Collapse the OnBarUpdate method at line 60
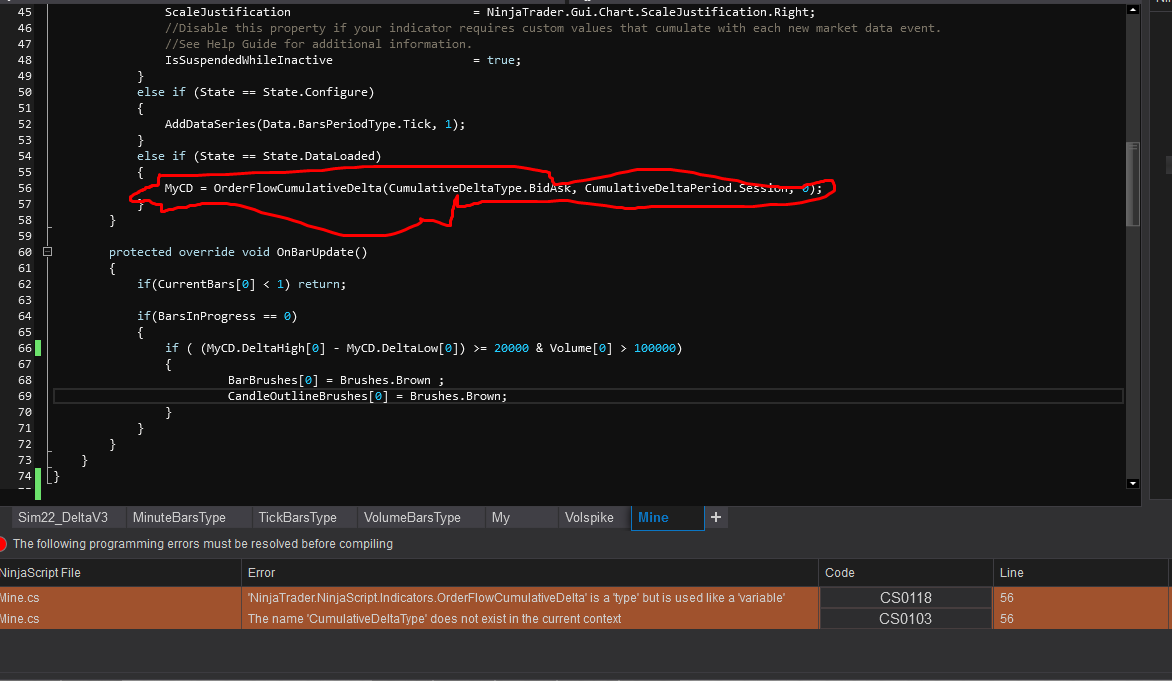The width and height of the screenshot is (1172, 681). pyautogui.click(x=47, y=252)
